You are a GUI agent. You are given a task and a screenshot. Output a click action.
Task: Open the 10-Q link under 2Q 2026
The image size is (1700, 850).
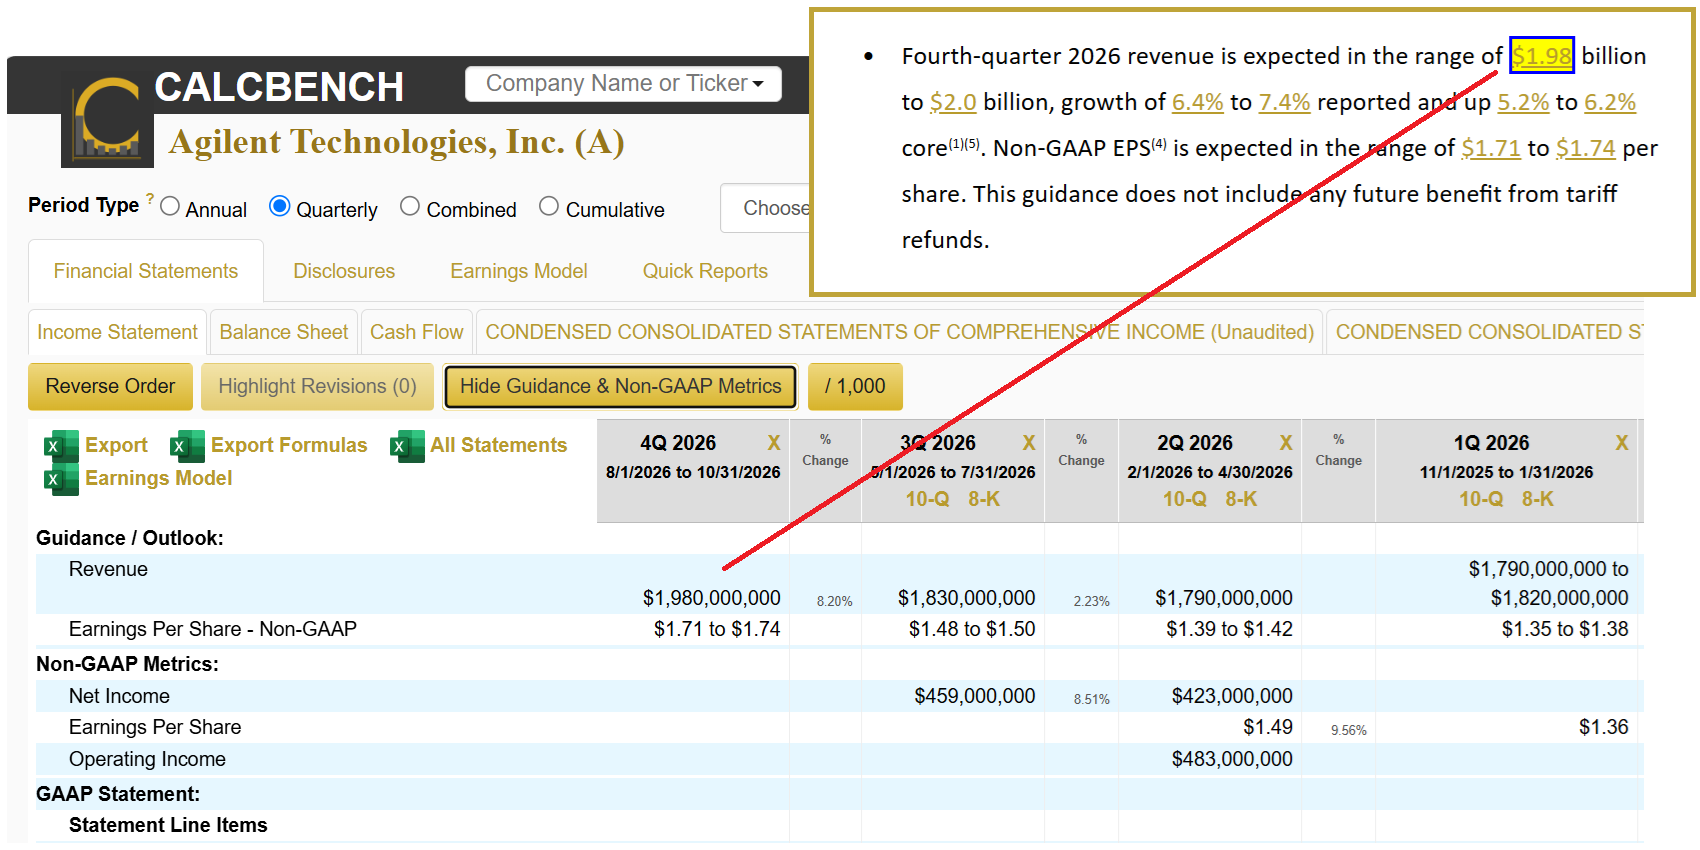tap(1185, 499)
